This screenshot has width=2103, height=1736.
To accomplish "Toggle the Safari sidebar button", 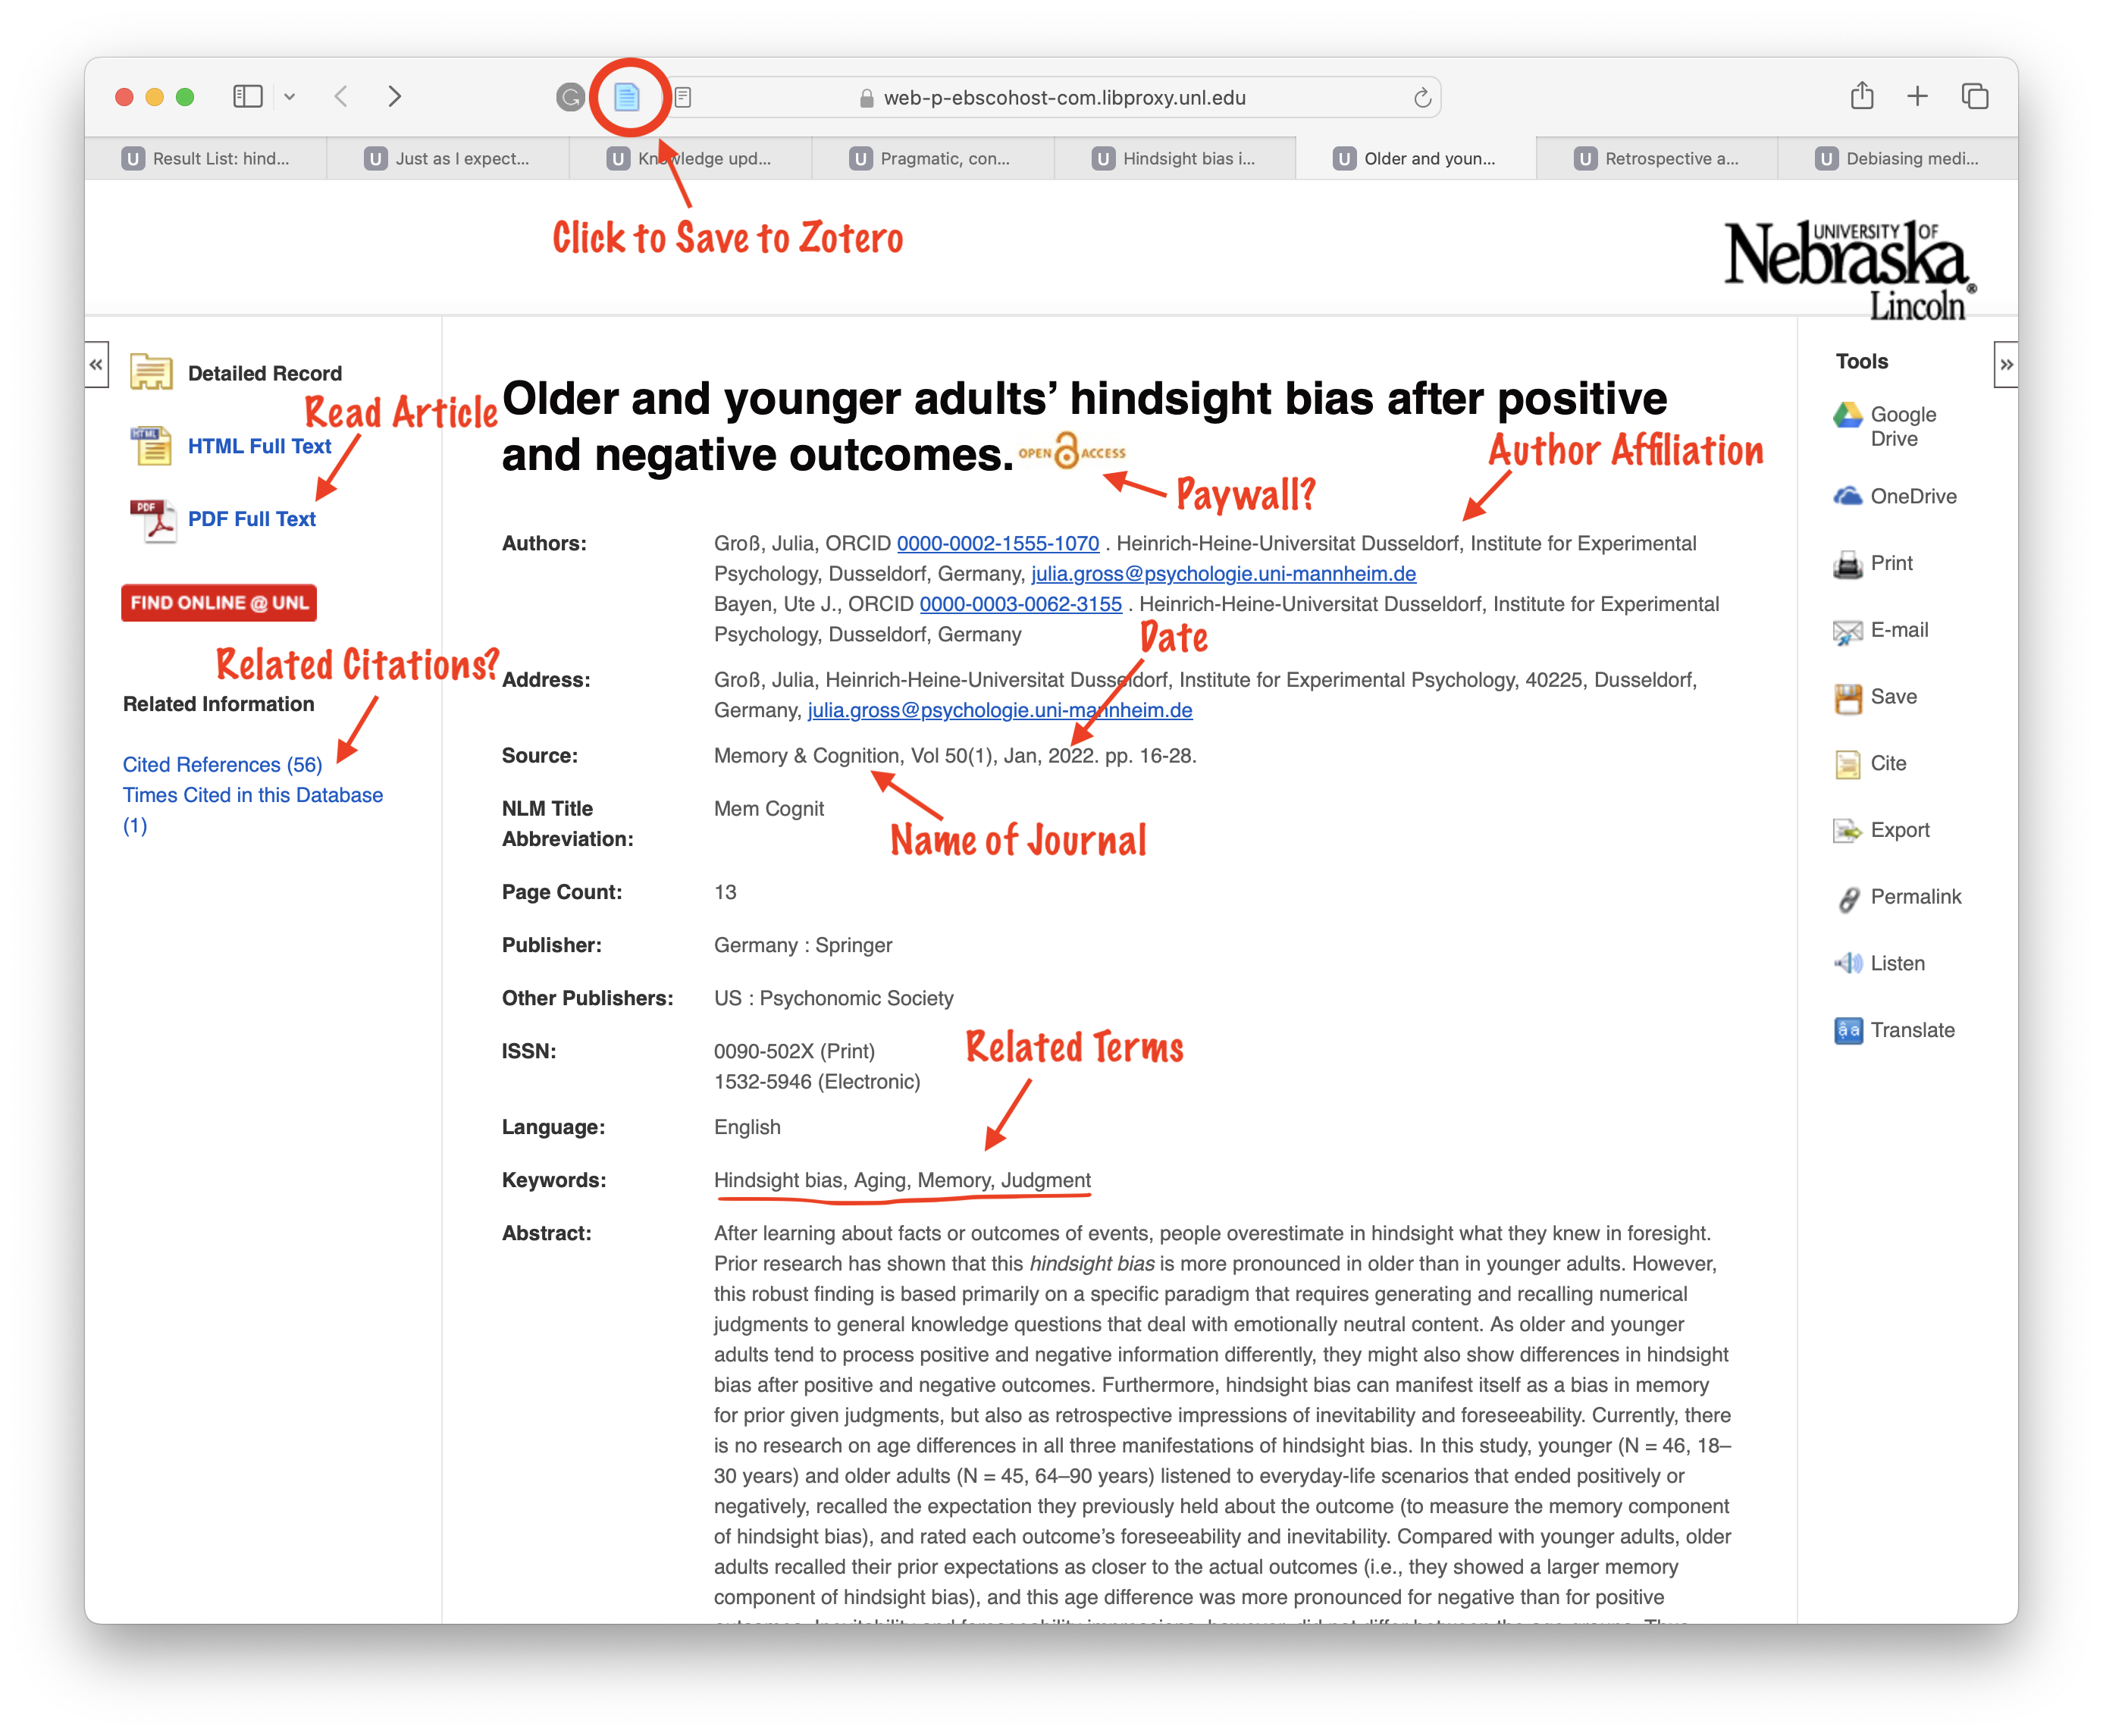I will pyautogui.click(x=247, y=97).
